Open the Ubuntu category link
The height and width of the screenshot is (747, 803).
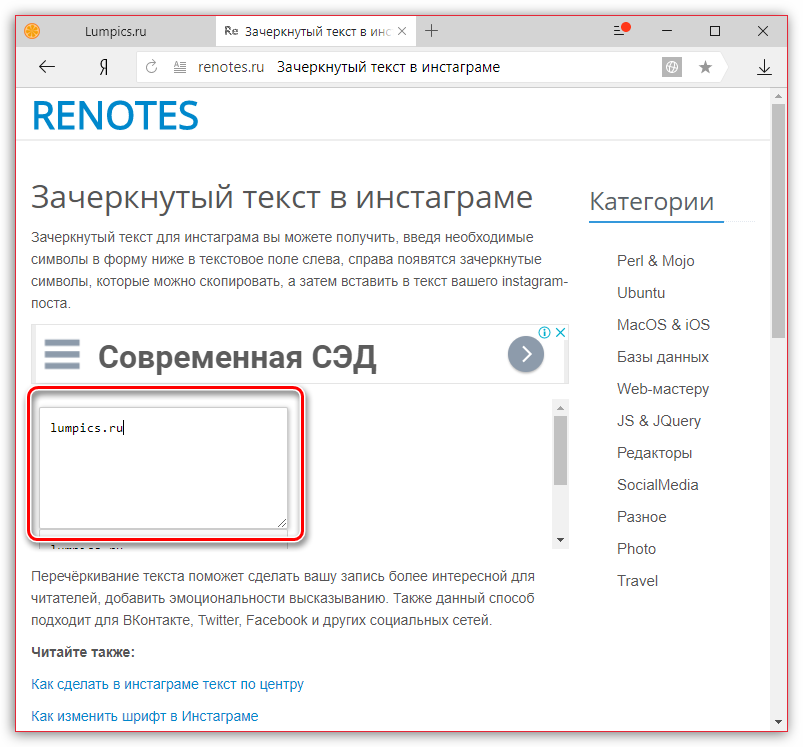[641, 293]
